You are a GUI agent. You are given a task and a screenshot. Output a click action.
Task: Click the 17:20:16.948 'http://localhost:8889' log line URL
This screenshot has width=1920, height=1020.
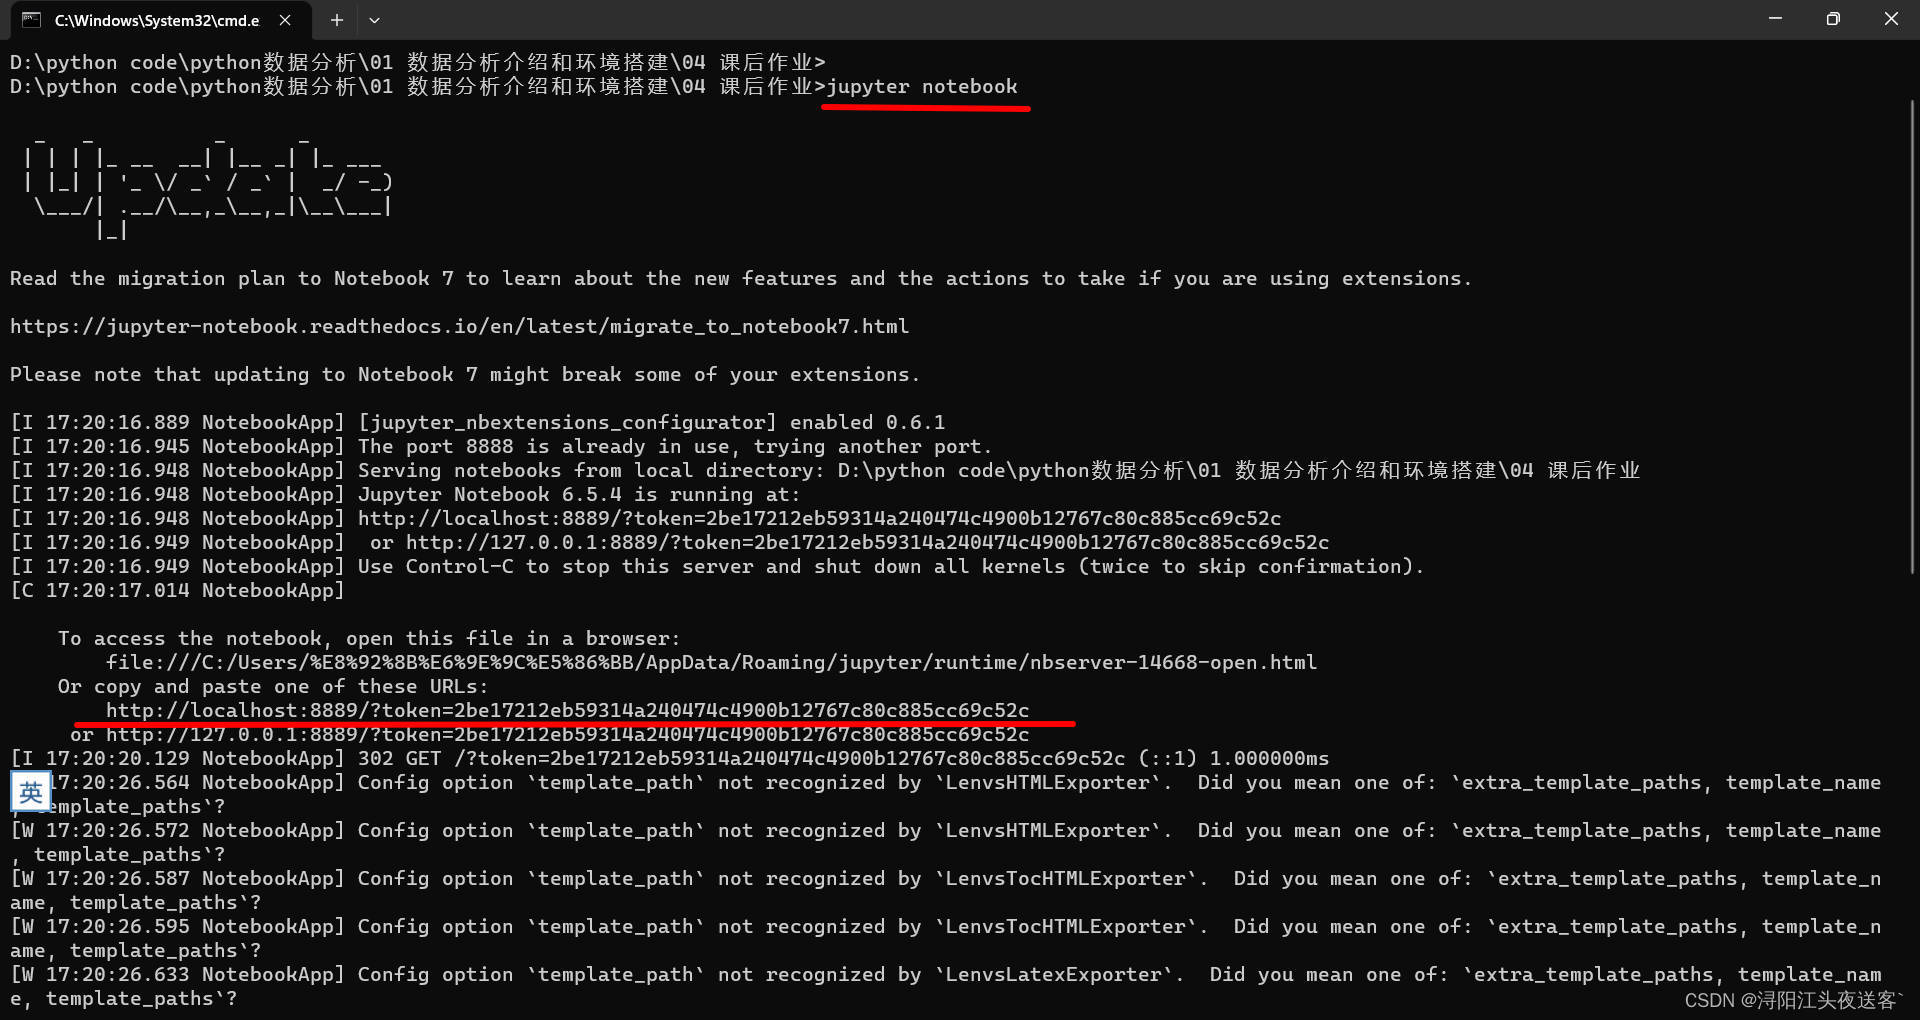(x=819, y=518)
